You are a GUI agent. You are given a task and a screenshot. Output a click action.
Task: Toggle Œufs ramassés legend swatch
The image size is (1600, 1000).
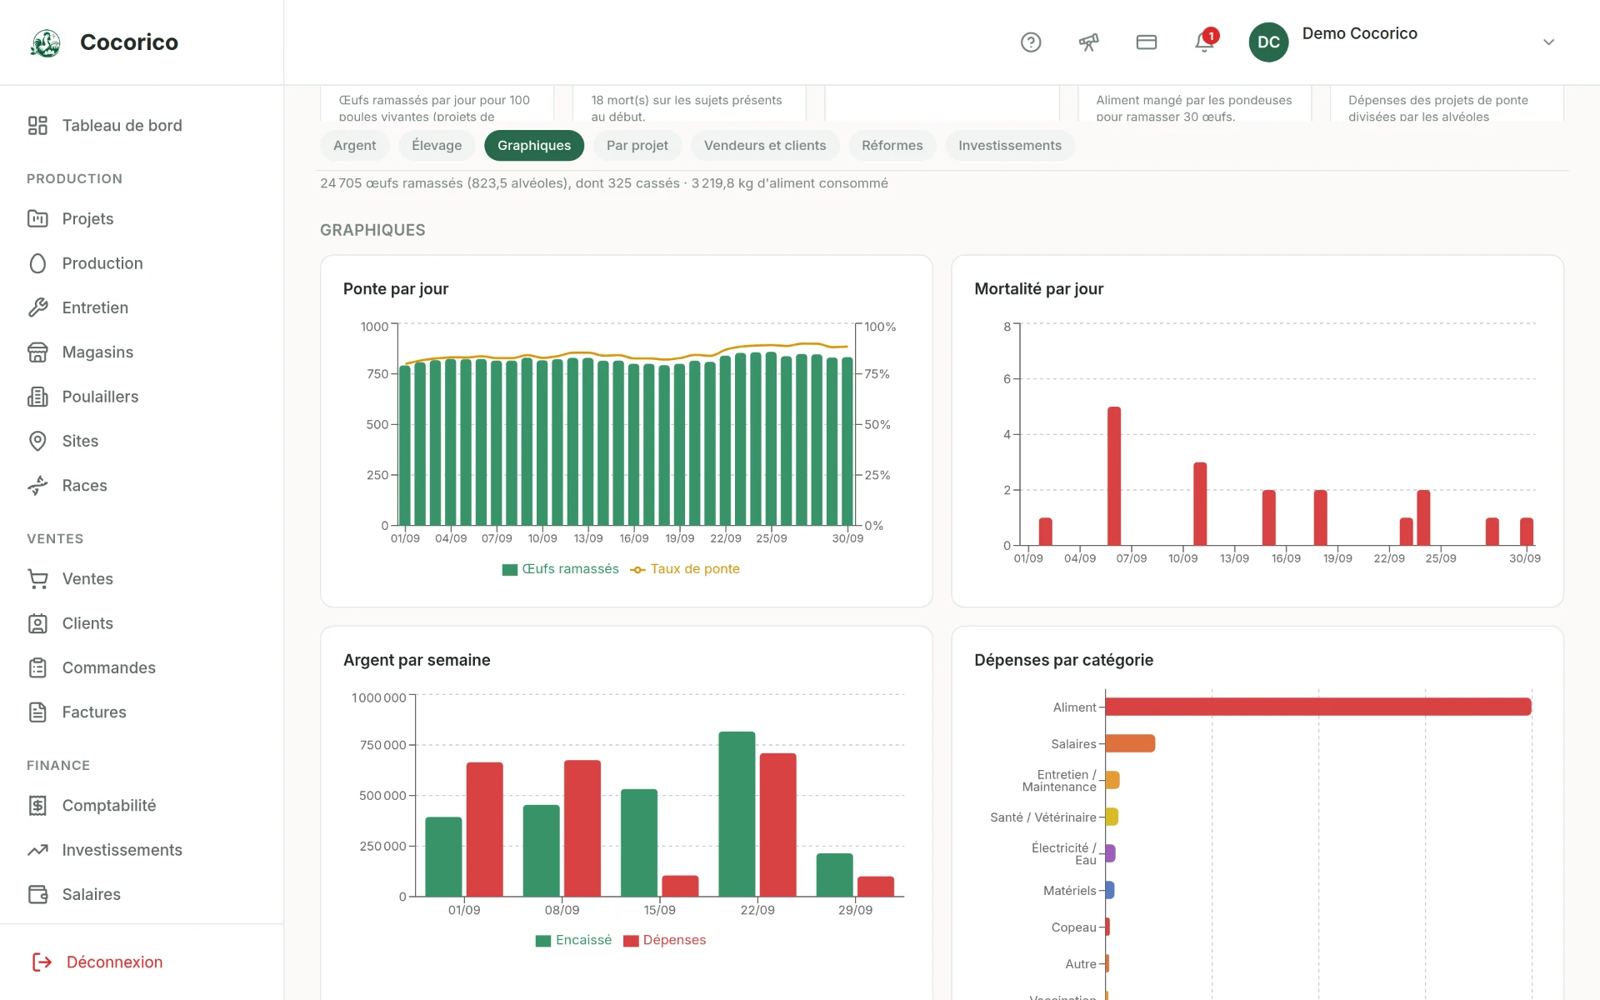tap(510, 570)
